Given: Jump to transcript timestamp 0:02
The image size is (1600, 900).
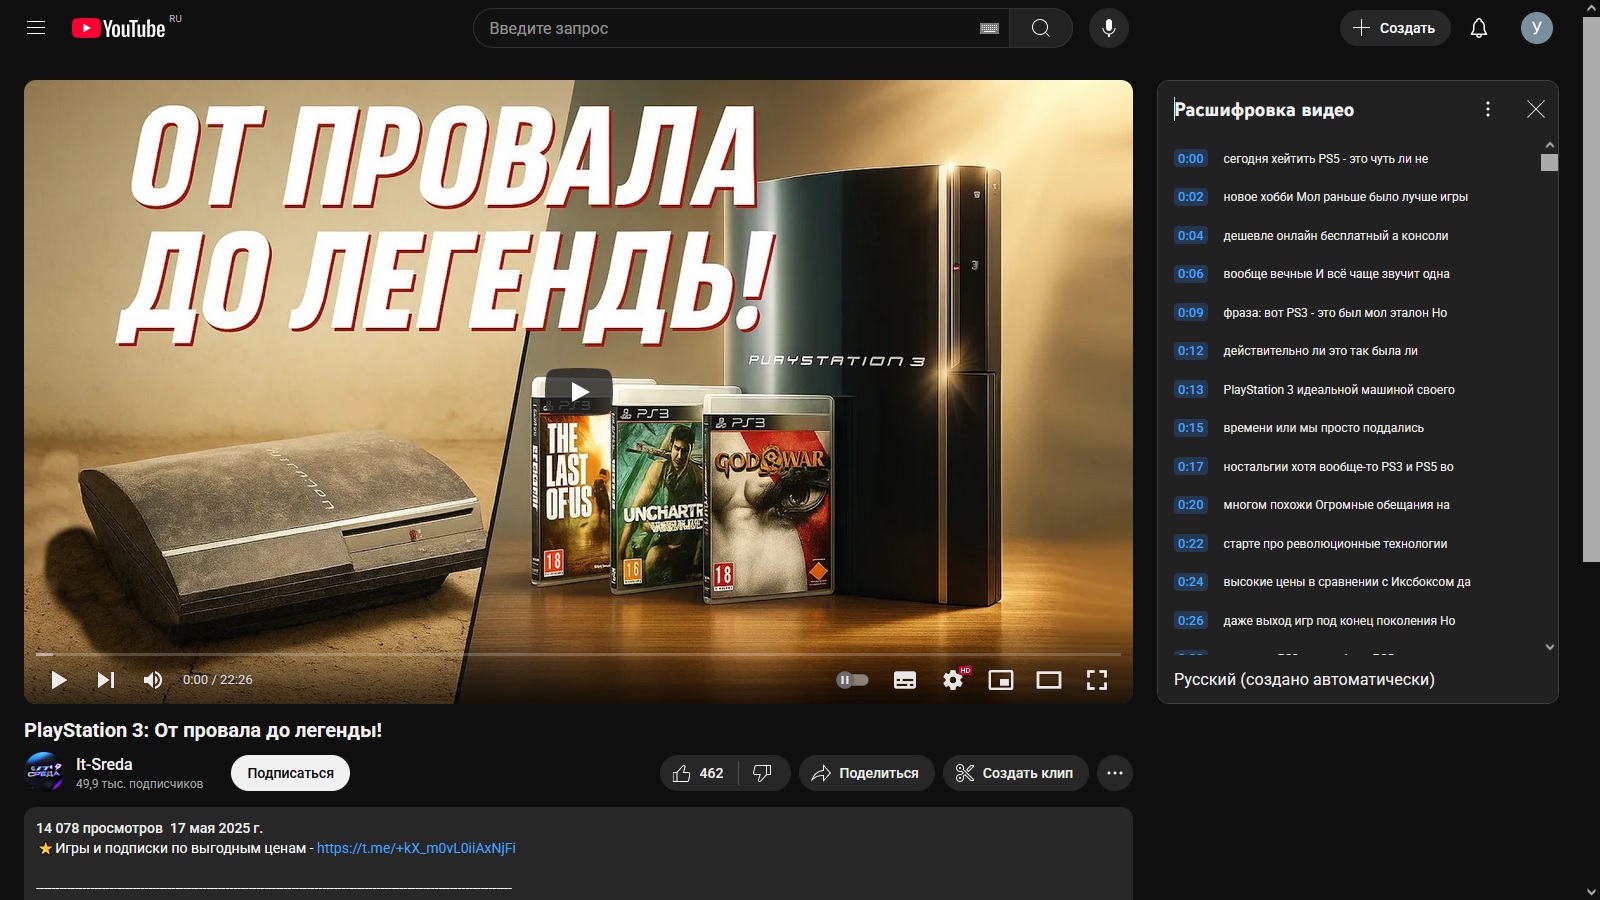Looking at the screenshot, I should 1190,197.
